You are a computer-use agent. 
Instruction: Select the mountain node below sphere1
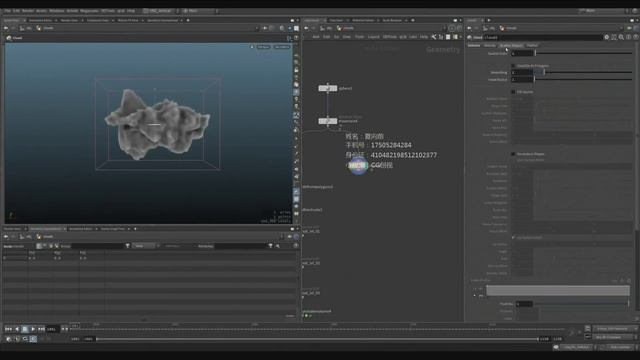point(328,121)
